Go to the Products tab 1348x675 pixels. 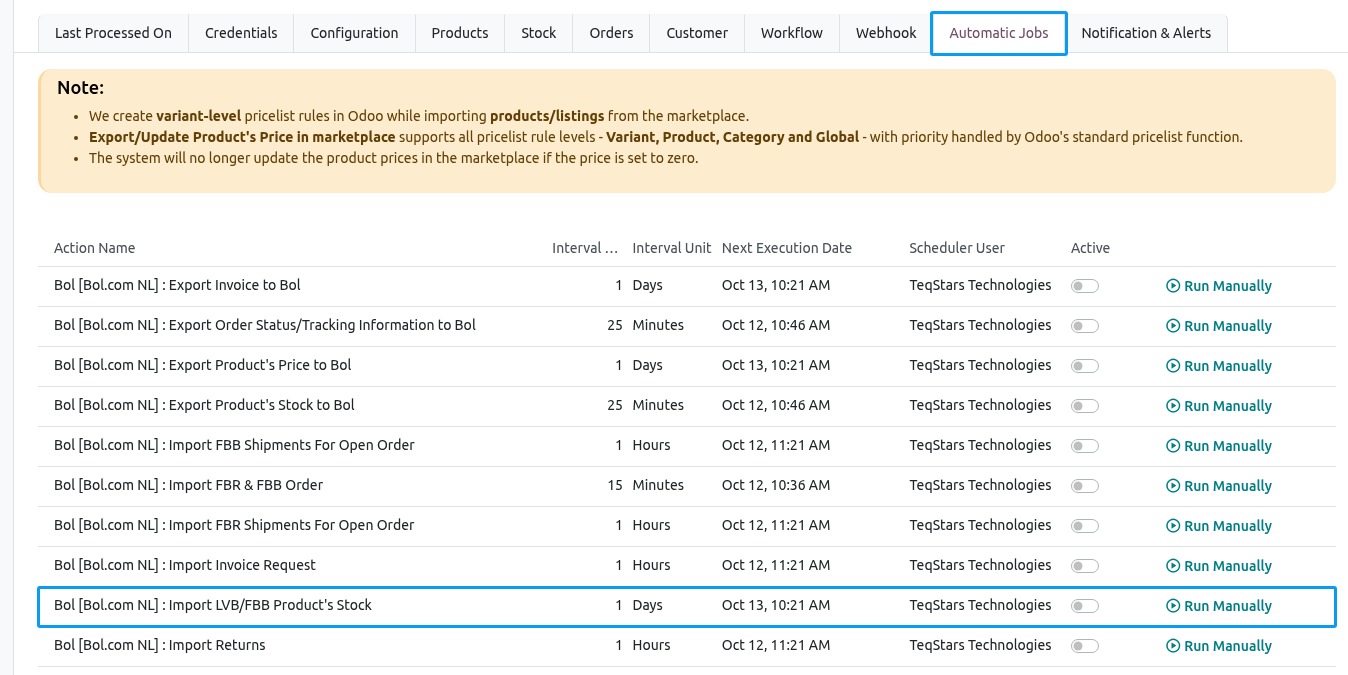(460, 33)
